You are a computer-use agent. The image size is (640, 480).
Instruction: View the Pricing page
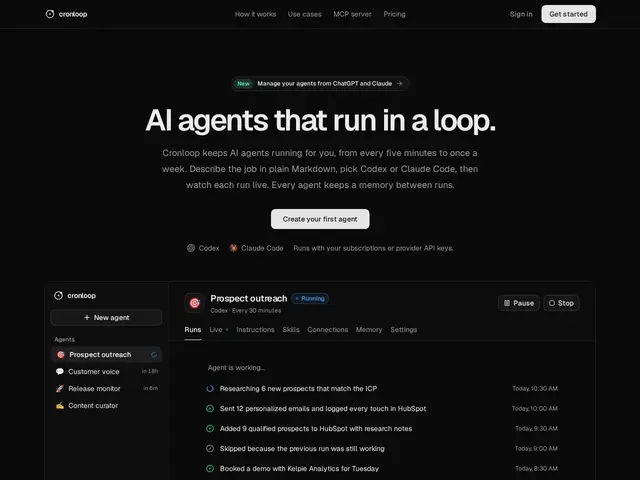(x=394, y=14)
